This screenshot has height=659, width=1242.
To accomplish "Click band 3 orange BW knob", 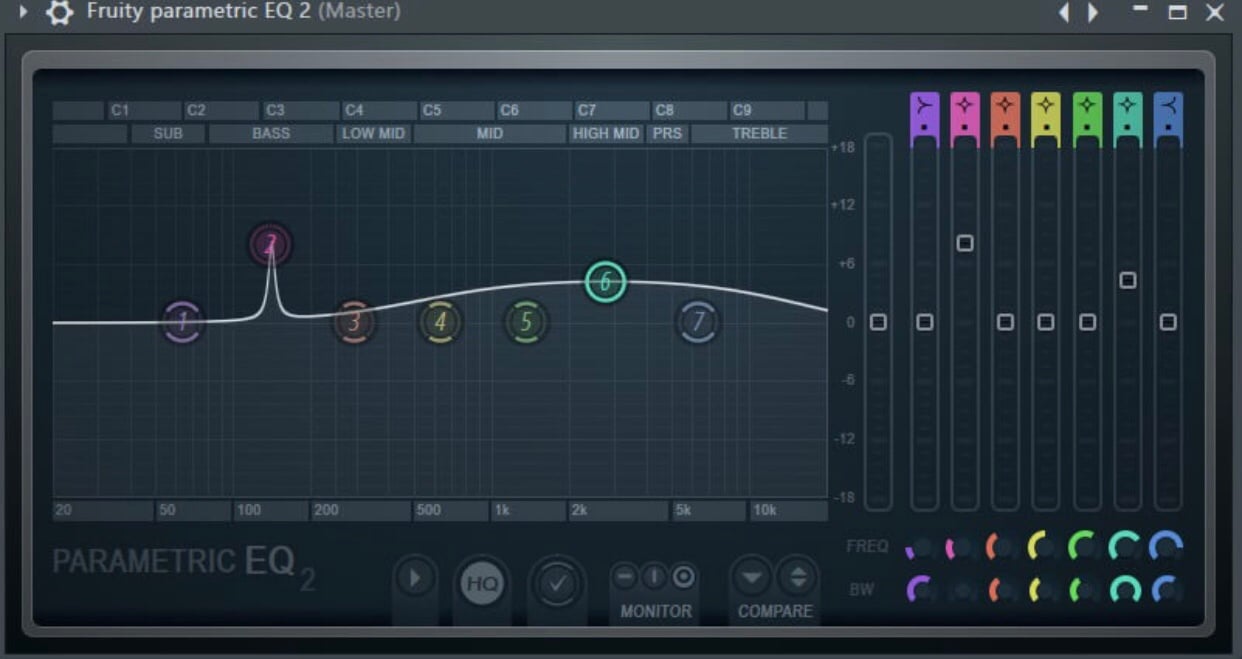I will [1004, 590].
